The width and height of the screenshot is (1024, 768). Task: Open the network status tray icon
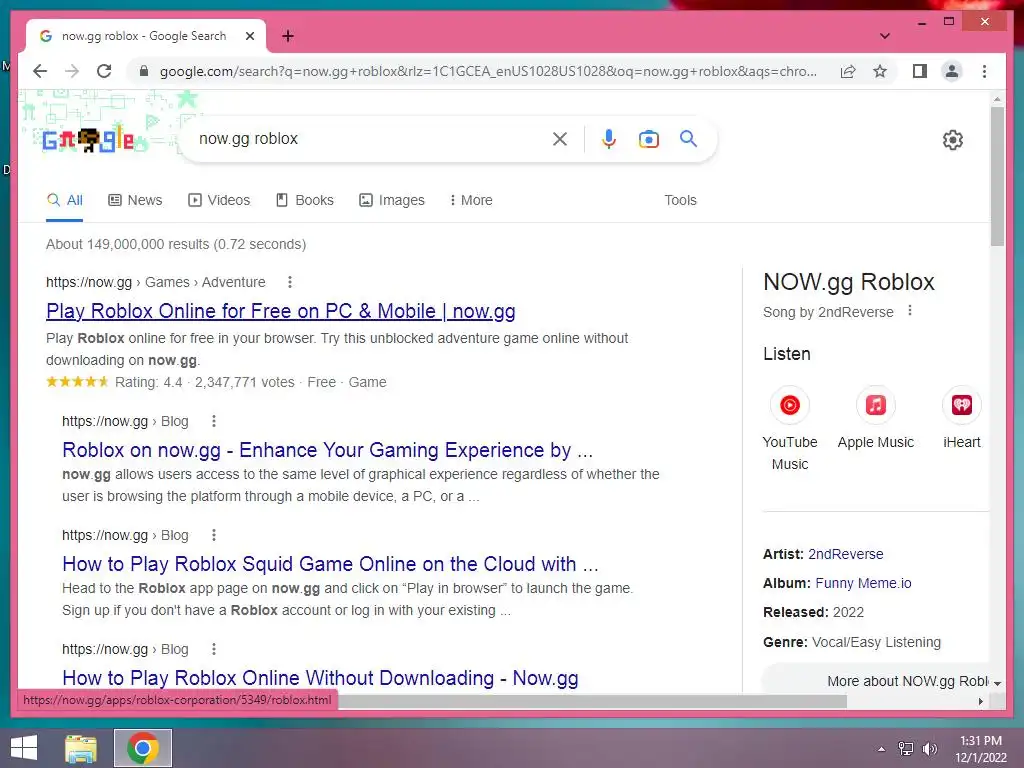(x=906, y=749)
